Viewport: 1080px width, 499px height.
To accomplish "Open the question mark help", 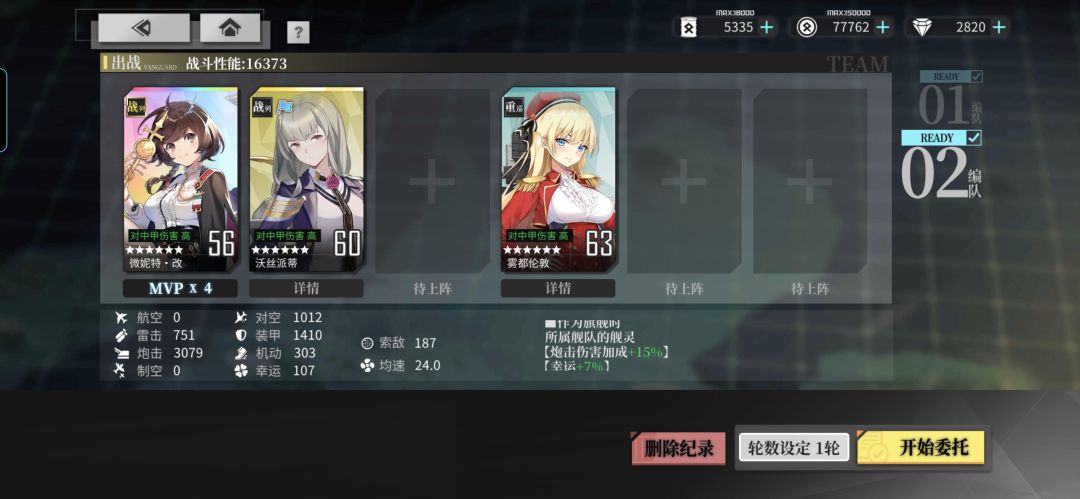I will pos(298,32).
